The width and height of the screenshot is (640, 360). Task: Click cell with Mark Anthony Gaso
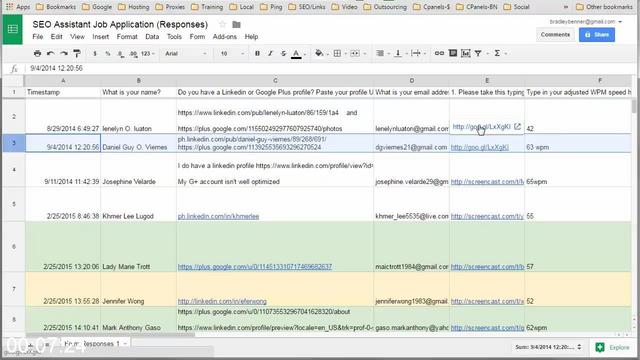click(139, 320)
